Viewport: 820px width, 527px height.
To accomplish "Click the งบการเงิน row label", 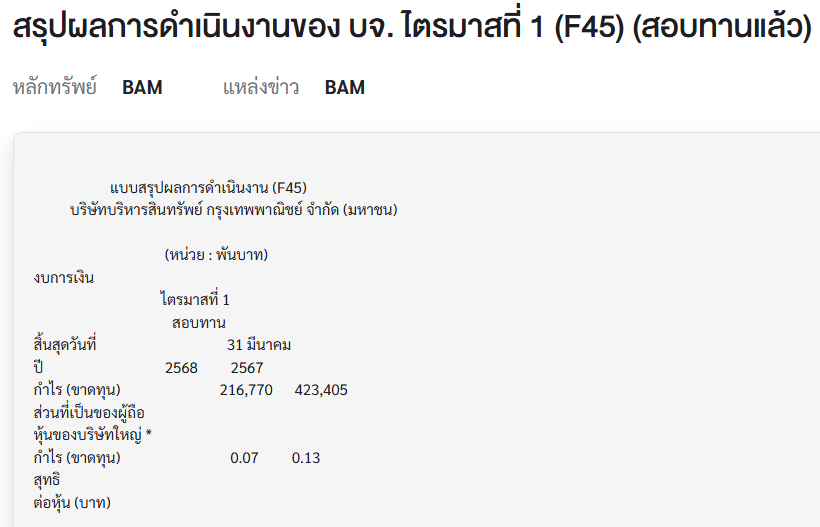I will pos(64,278).
